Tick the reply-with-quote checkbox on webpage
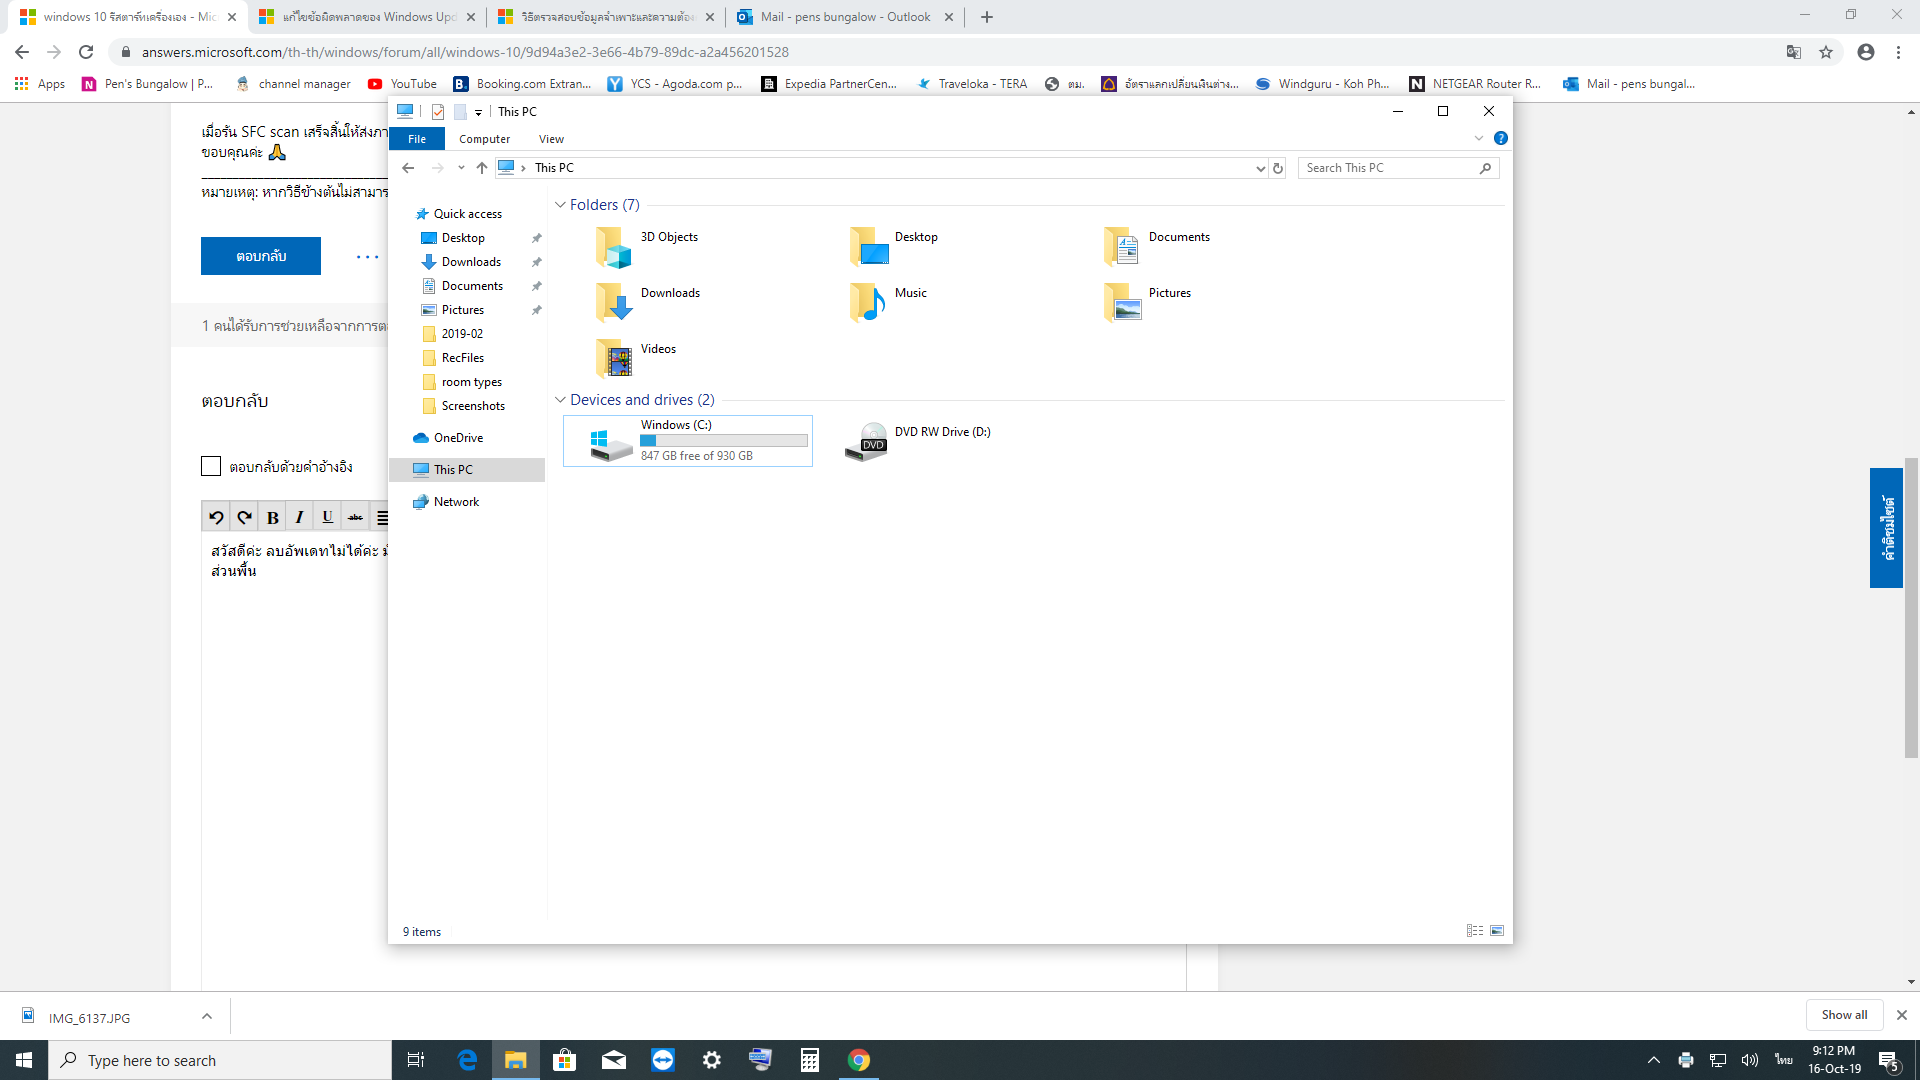1920x1080 pixels. click(211, 467)
